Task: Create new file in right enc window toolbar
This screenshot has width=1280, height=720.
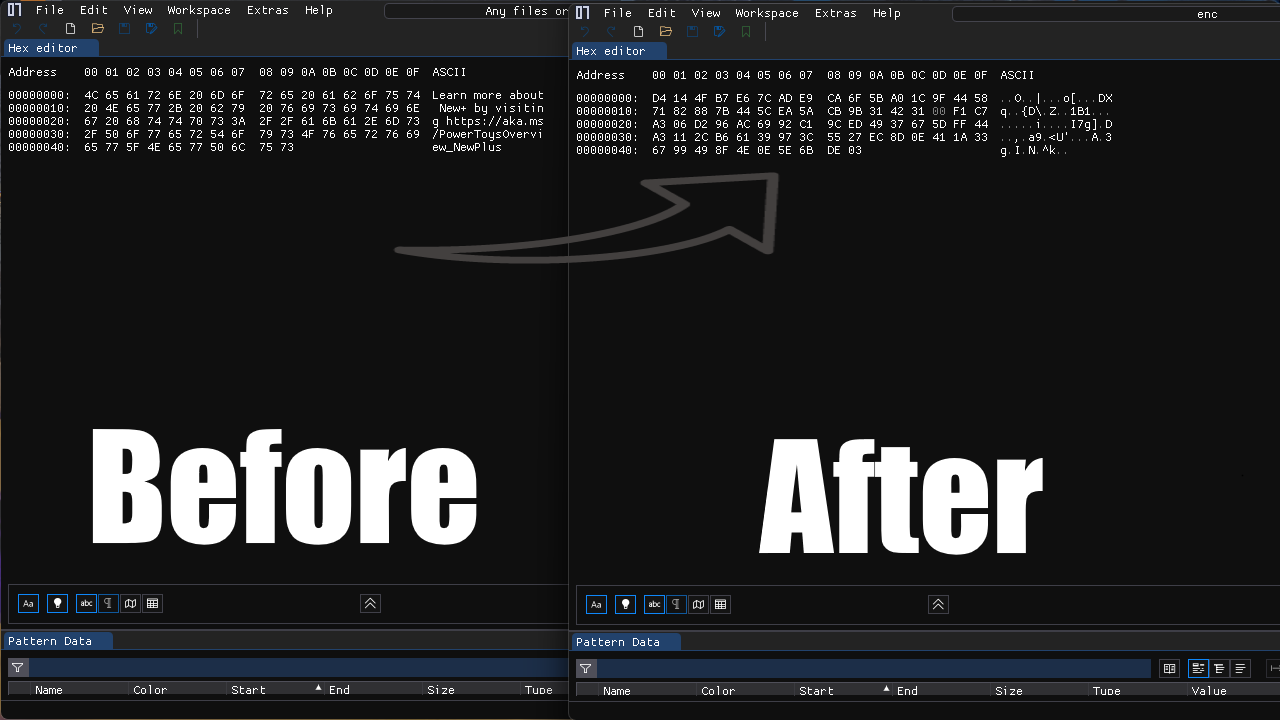Action: point(638,32)
